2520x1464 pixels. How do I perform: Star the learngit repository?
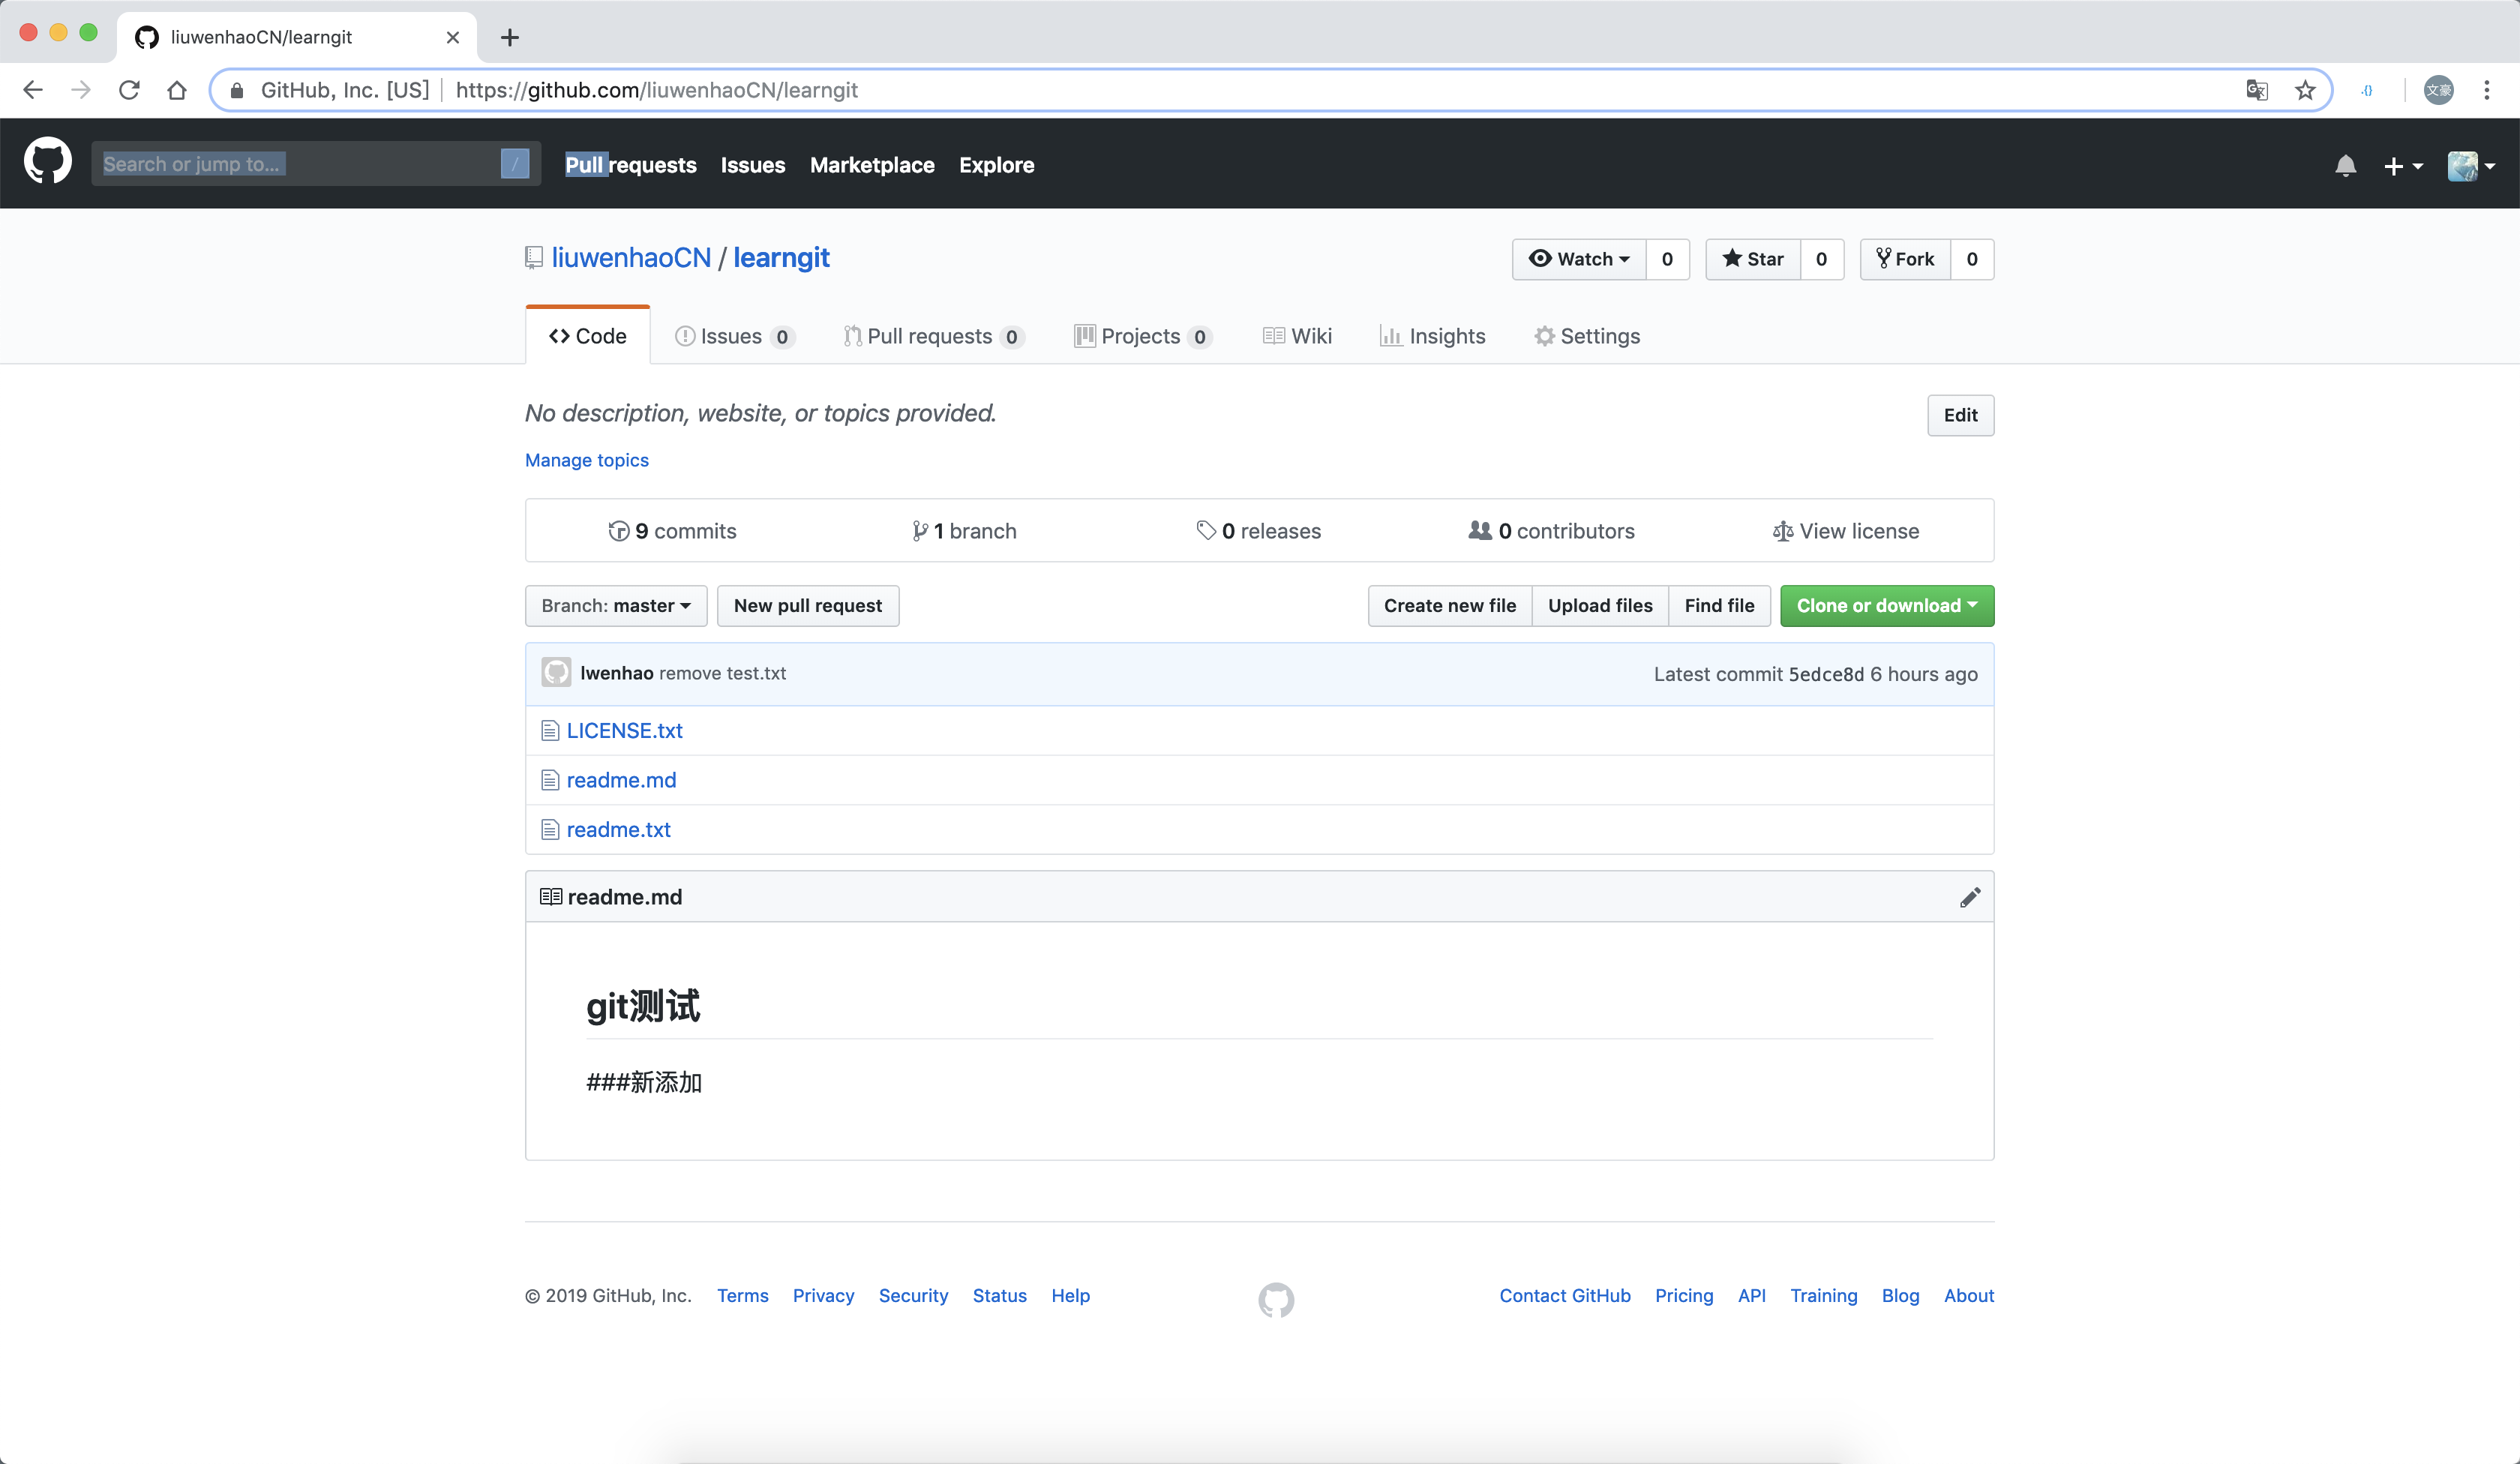(1753, 259)
